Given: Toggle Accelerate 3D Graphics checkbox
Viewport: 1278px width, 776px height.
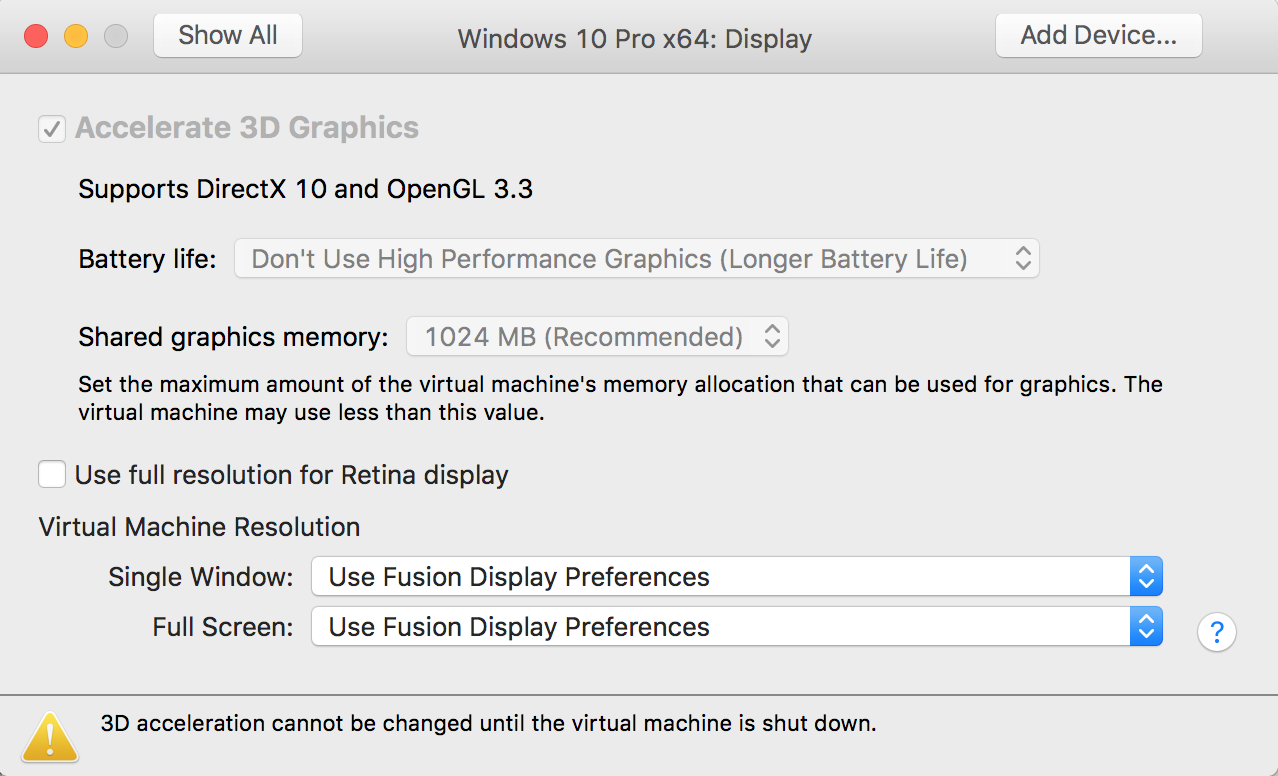Looking at the screenshot, I should point(52,129).
